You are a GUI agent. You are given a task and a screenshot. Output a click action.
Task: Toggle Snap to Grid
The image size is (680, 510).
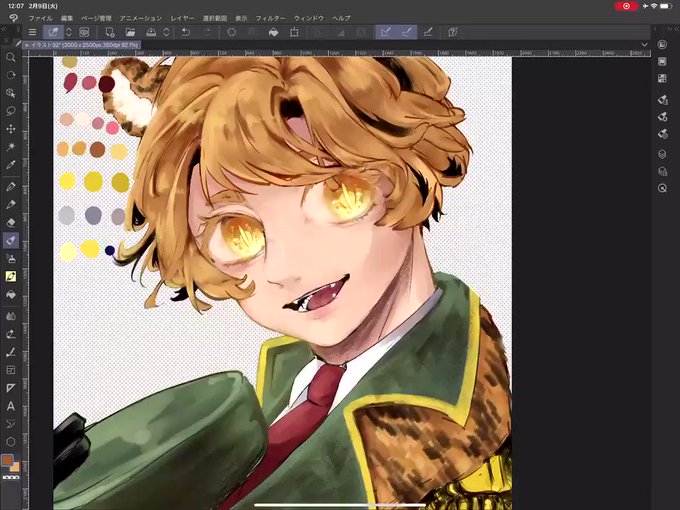[x=428, y=32]
